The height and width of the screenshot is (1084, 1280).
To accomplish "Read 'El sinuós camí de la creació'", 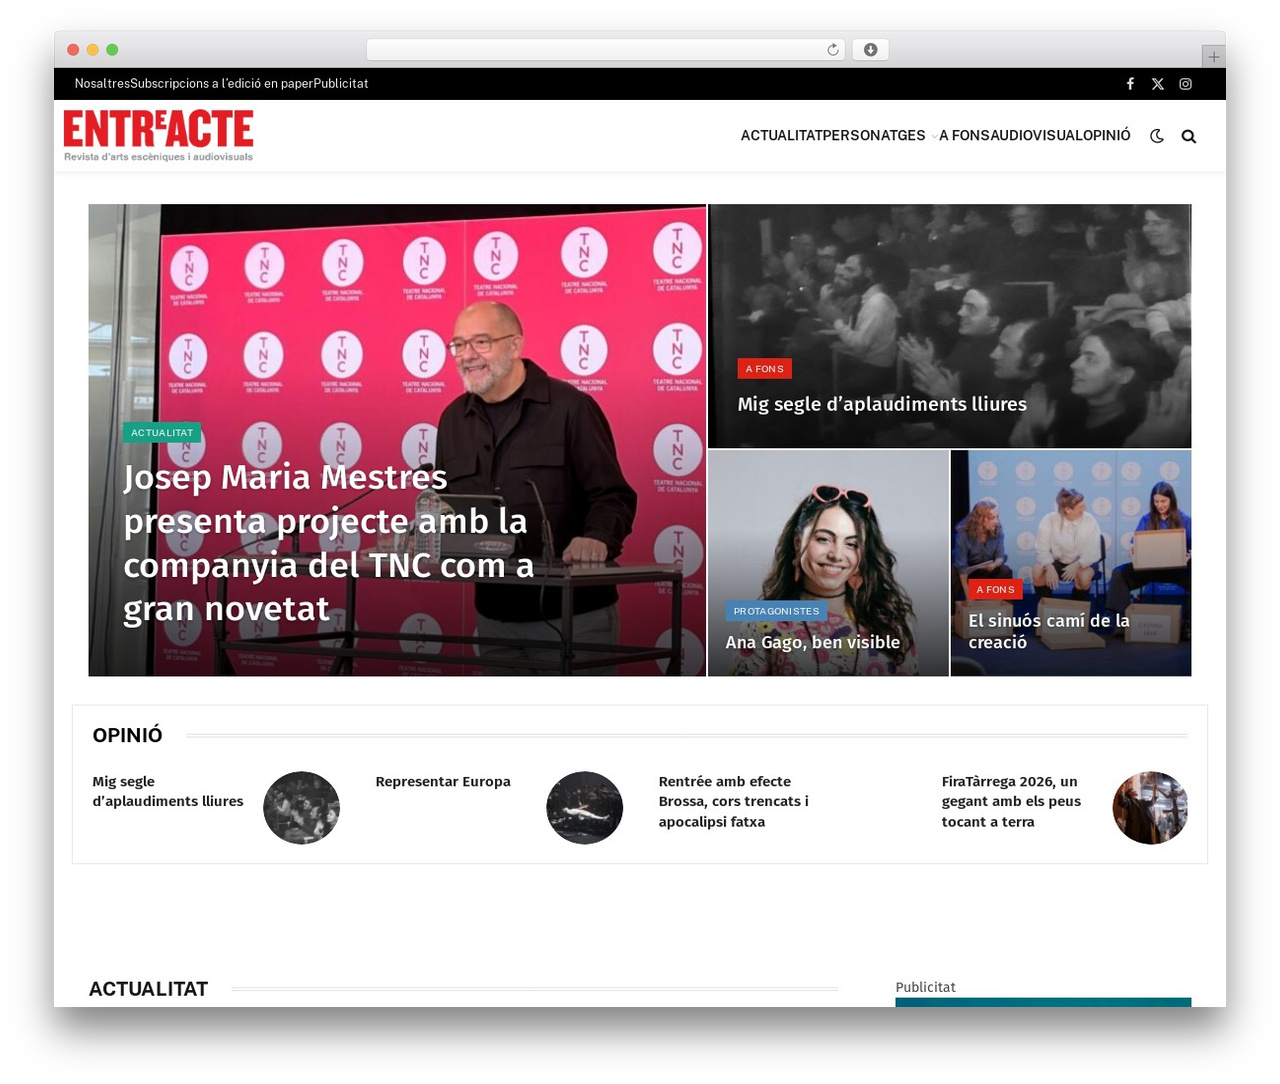I will [x=1049, y=631].
